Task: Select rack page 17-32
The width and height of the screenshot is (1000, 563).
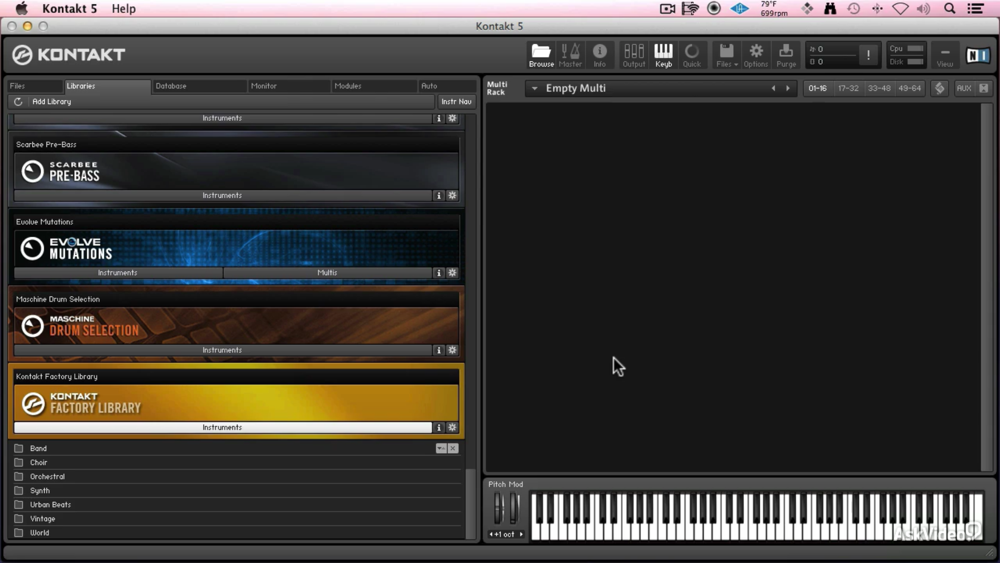Action: tap(848, 89)
